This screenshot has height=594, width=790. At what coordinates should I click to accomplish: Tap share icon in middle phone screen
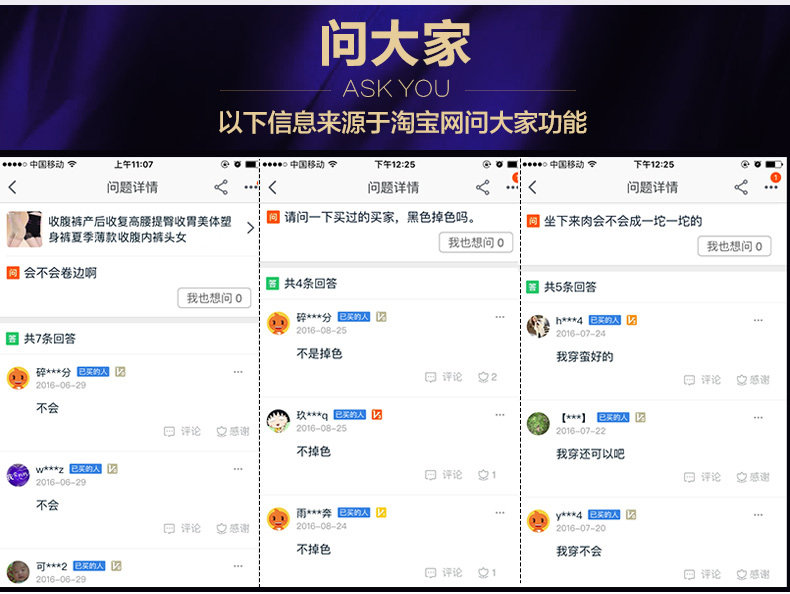click(x=483, y=187)
